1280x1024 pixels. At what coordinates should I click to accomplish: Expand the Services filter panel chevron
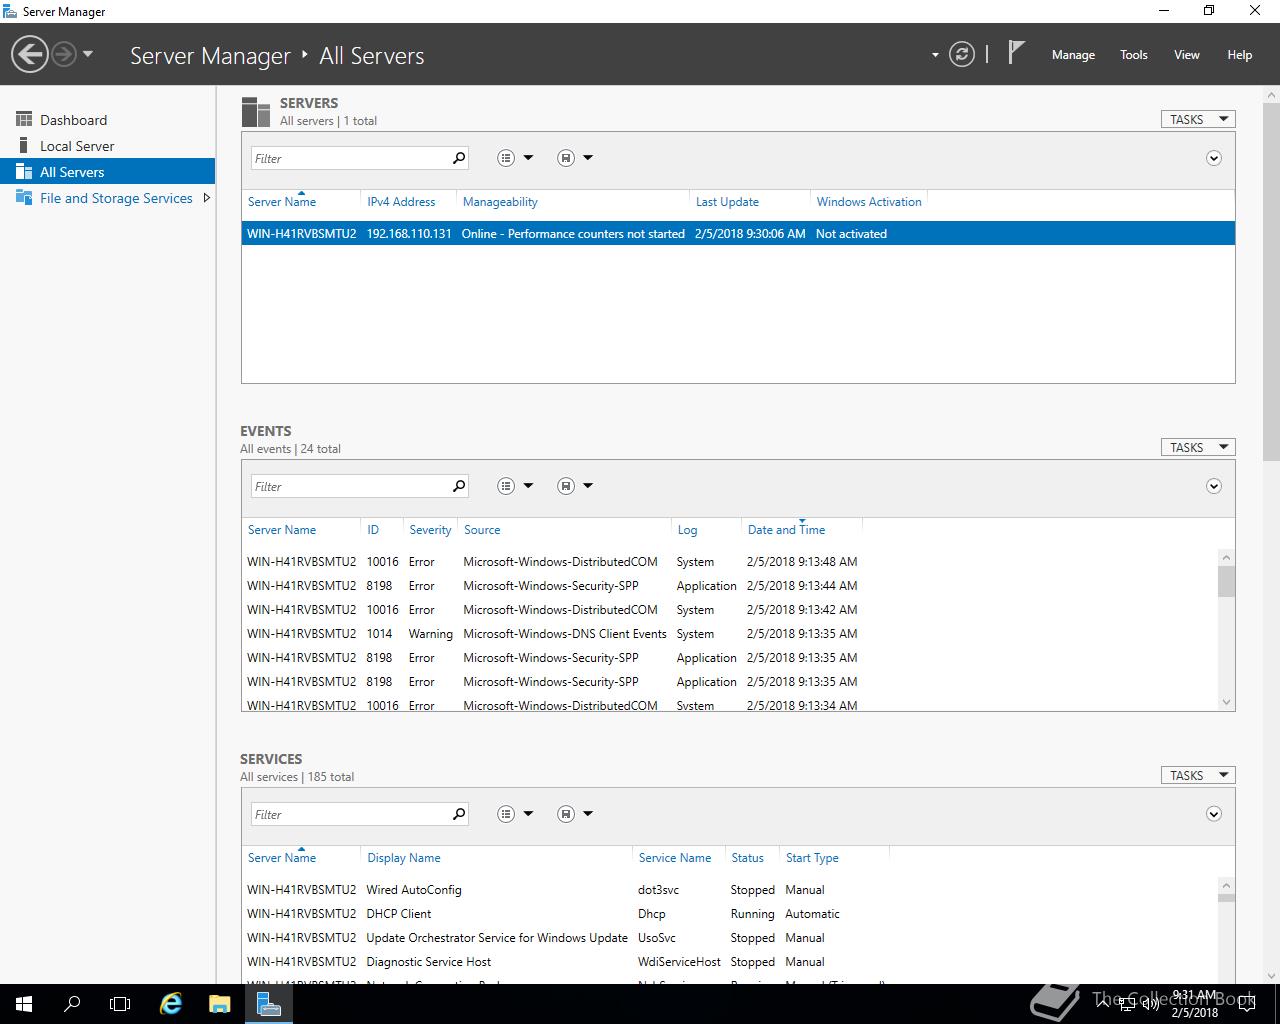tap(1213, 814)
